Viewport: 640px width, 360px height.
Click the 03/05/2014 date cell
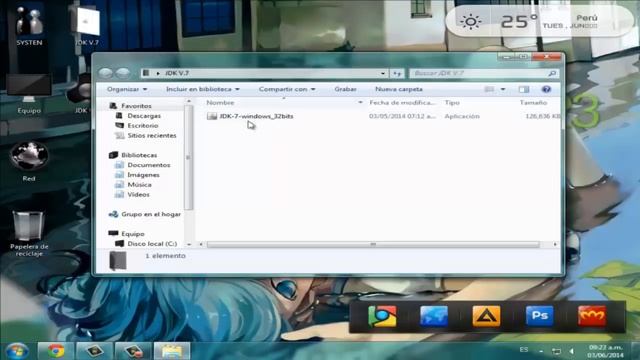point(402,116)
